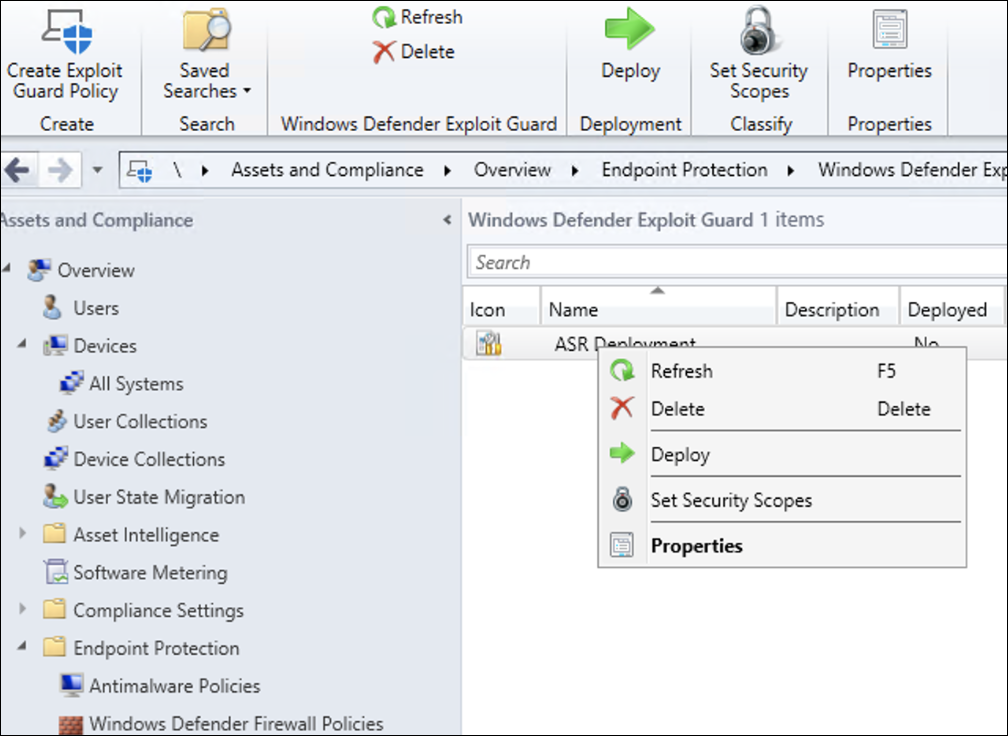Expand the Compliance Settings node
Image resolution: width=1008 pixels, height=736 pixels.
[x=23, y=610]
